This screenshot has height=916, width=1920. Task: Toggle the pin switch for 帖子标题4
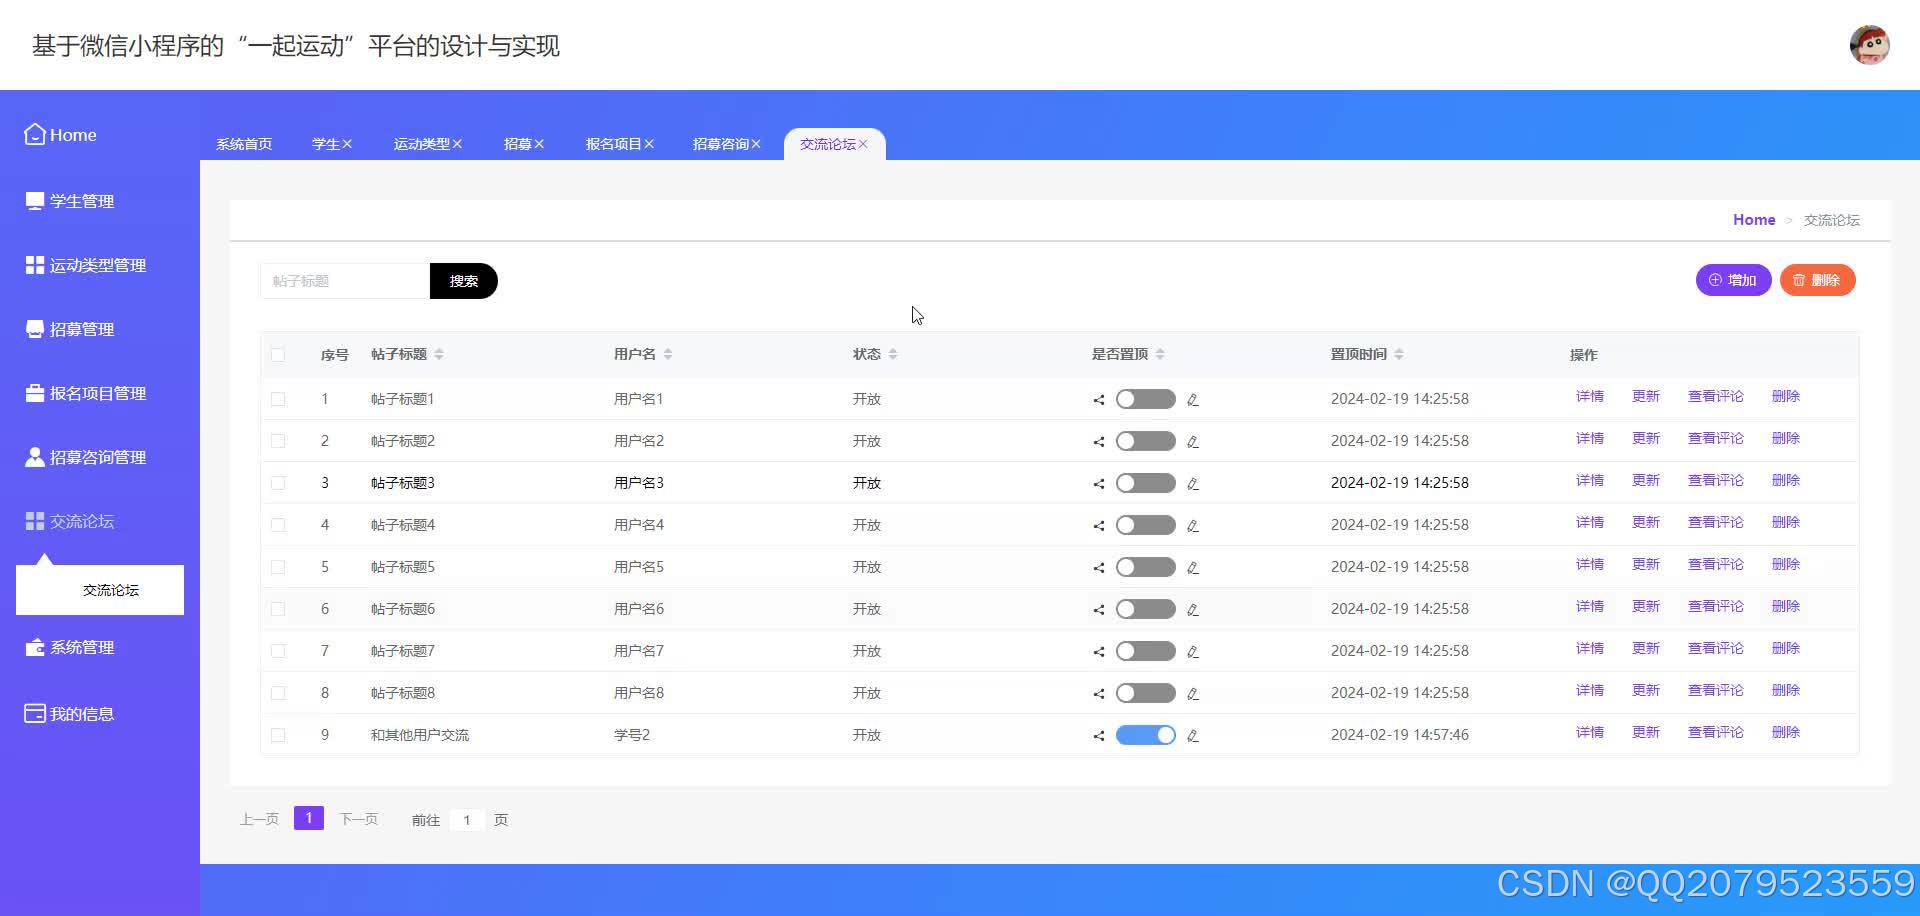1146,525
